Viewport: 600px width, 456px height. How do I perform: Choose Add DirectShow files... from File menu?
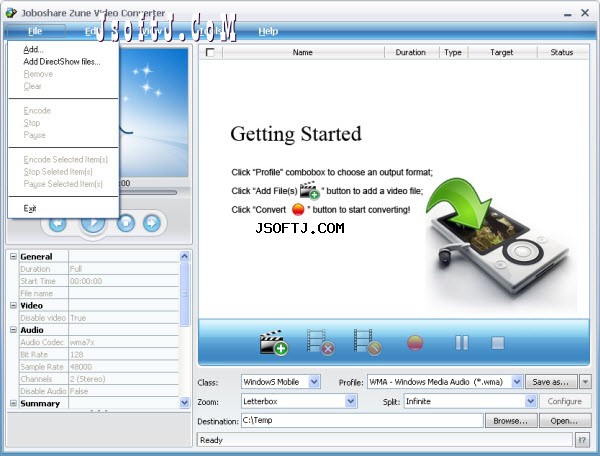tap(62, 62)
